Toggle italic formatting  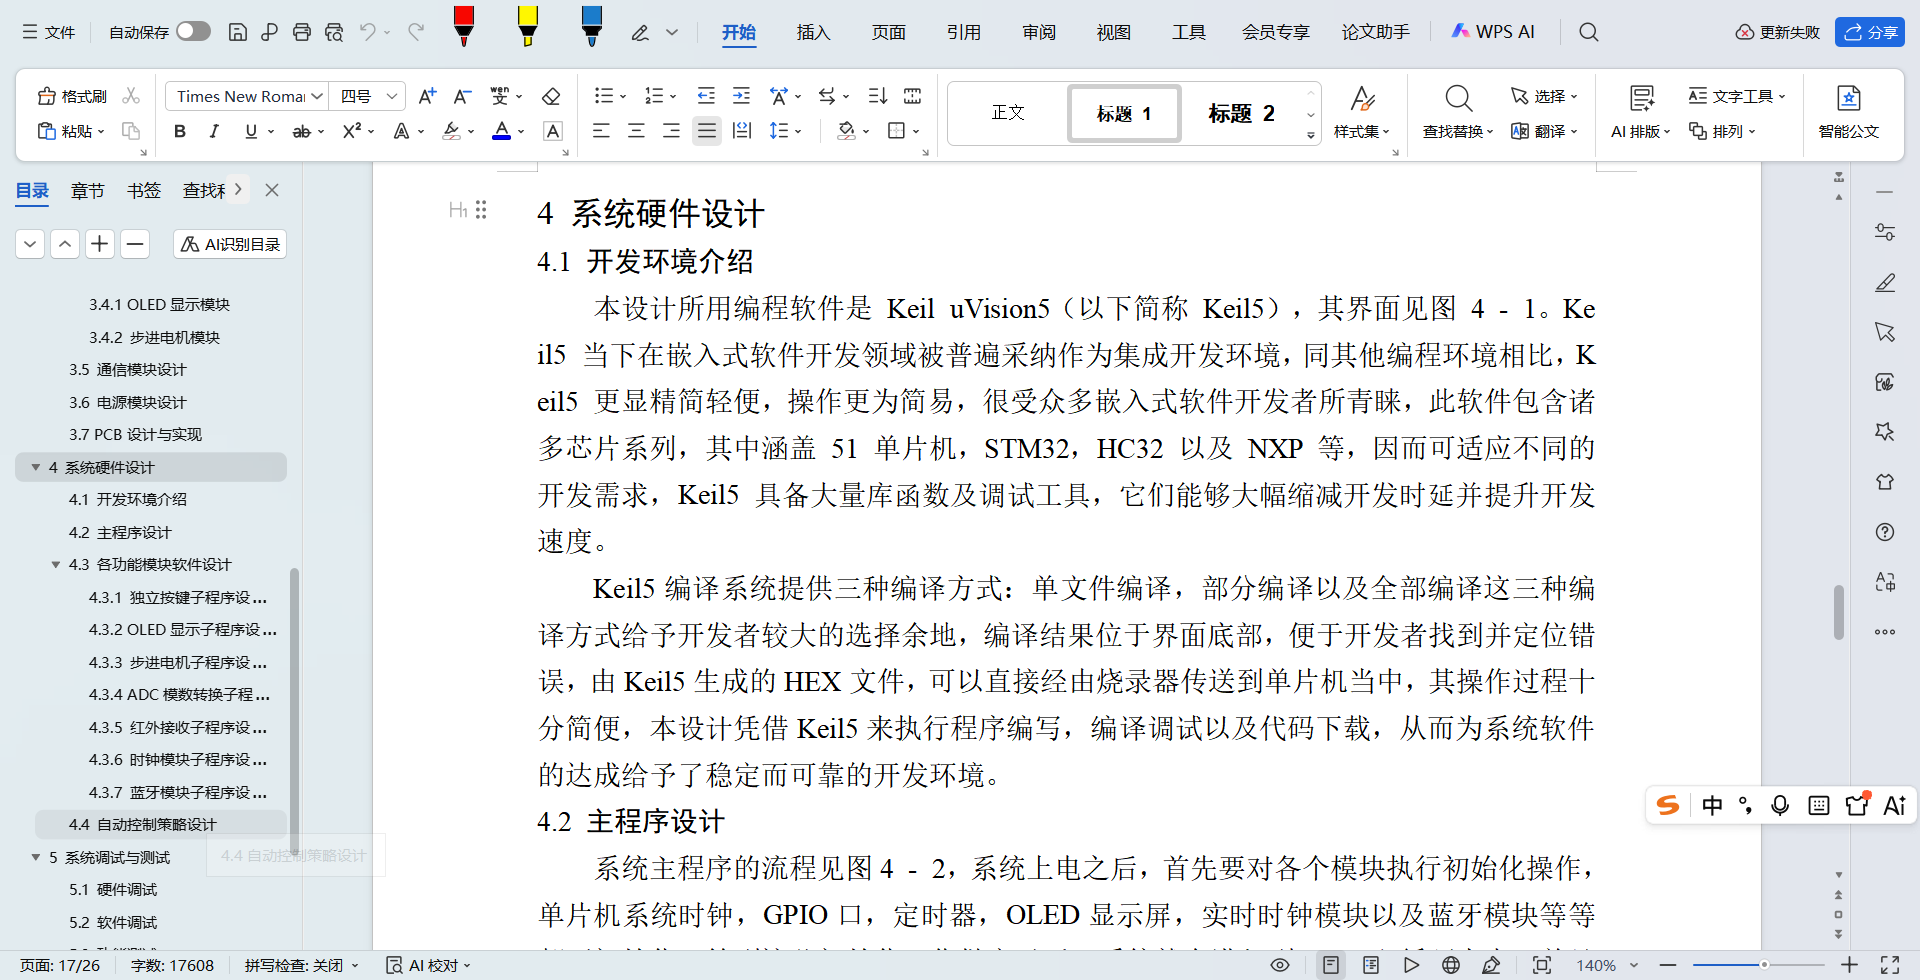(x=214, y=131)
